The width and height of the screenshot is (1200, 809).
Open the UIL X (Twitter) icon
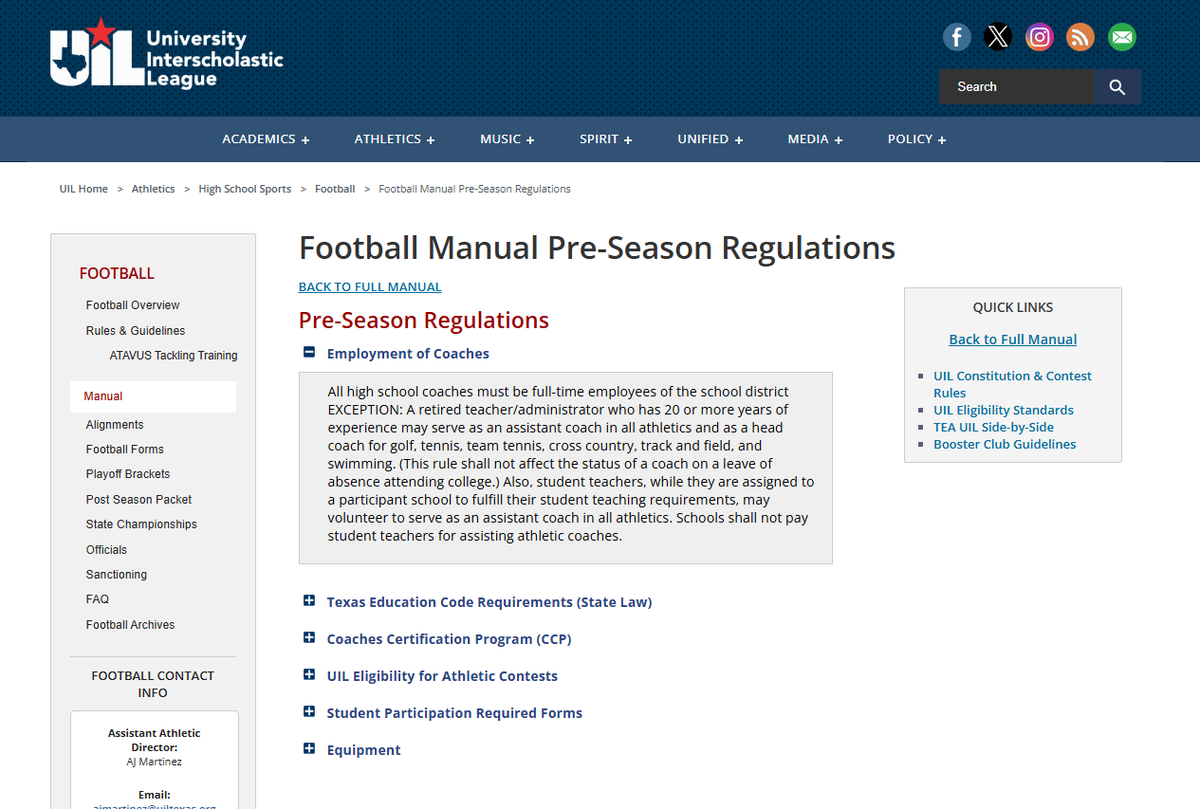pos(998,38)
